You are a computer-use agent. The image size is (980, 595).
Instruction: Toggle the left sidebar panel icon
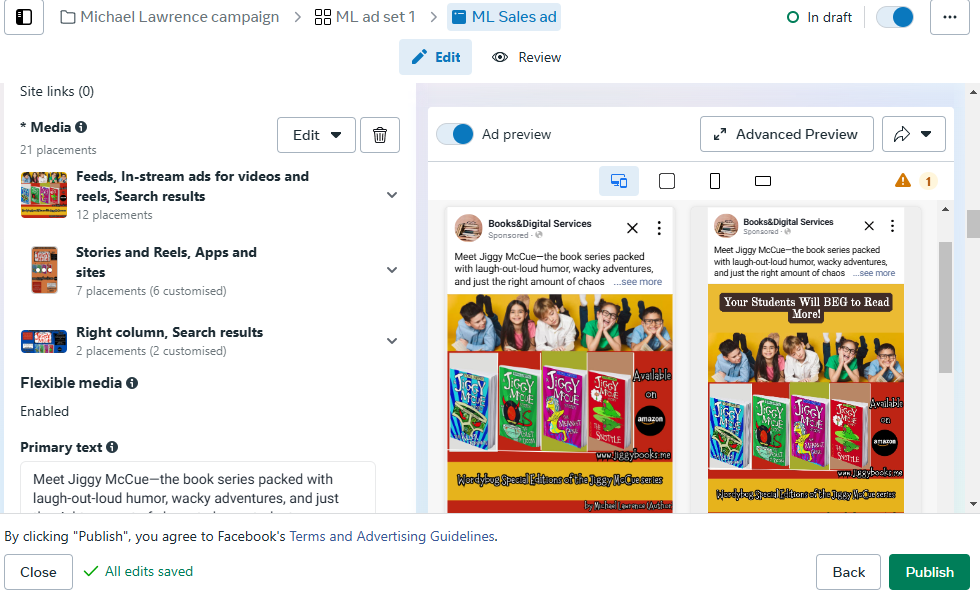(24, 17)
